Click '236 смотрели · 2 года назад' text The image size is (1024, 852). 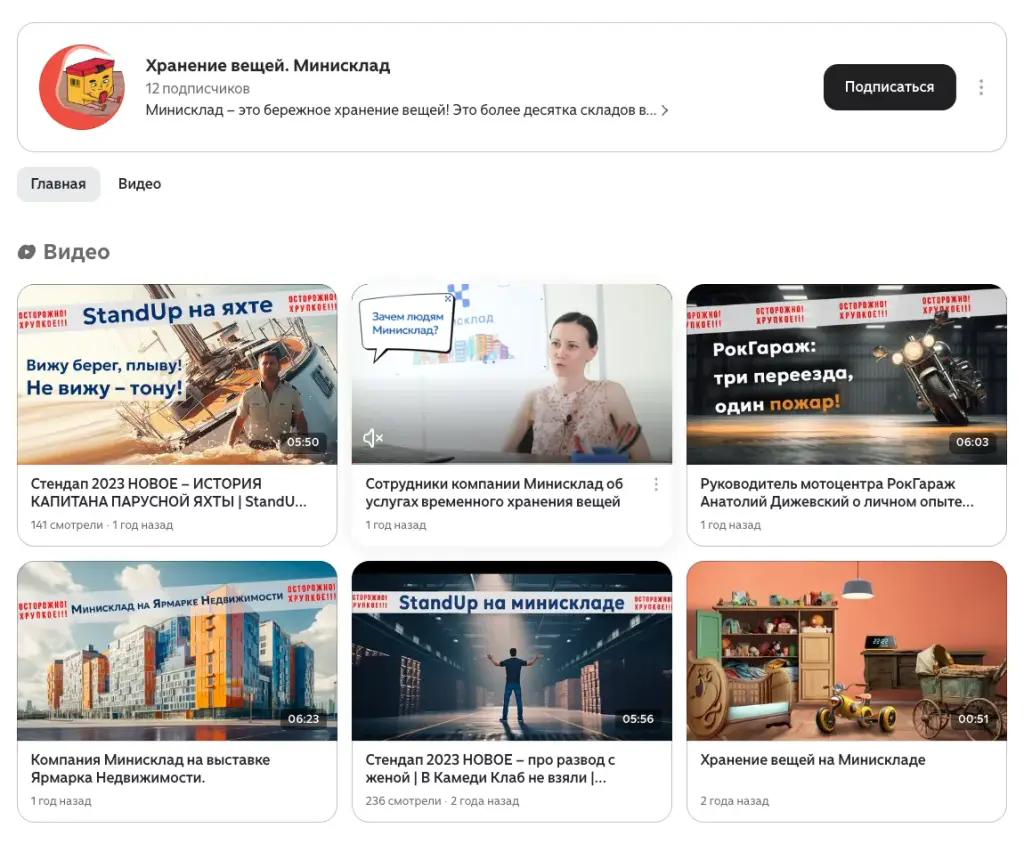(x=442, y=801)
